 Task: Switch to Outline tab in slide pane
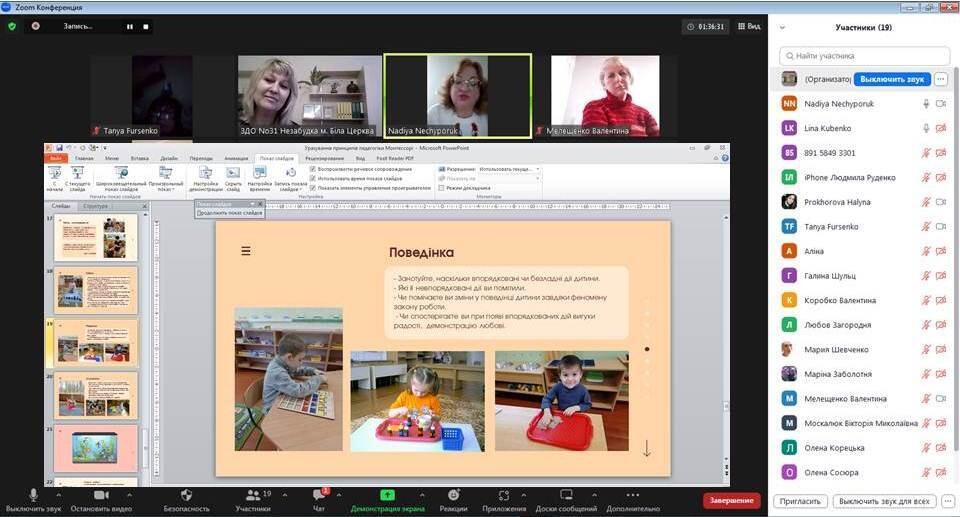pos(95,206)
